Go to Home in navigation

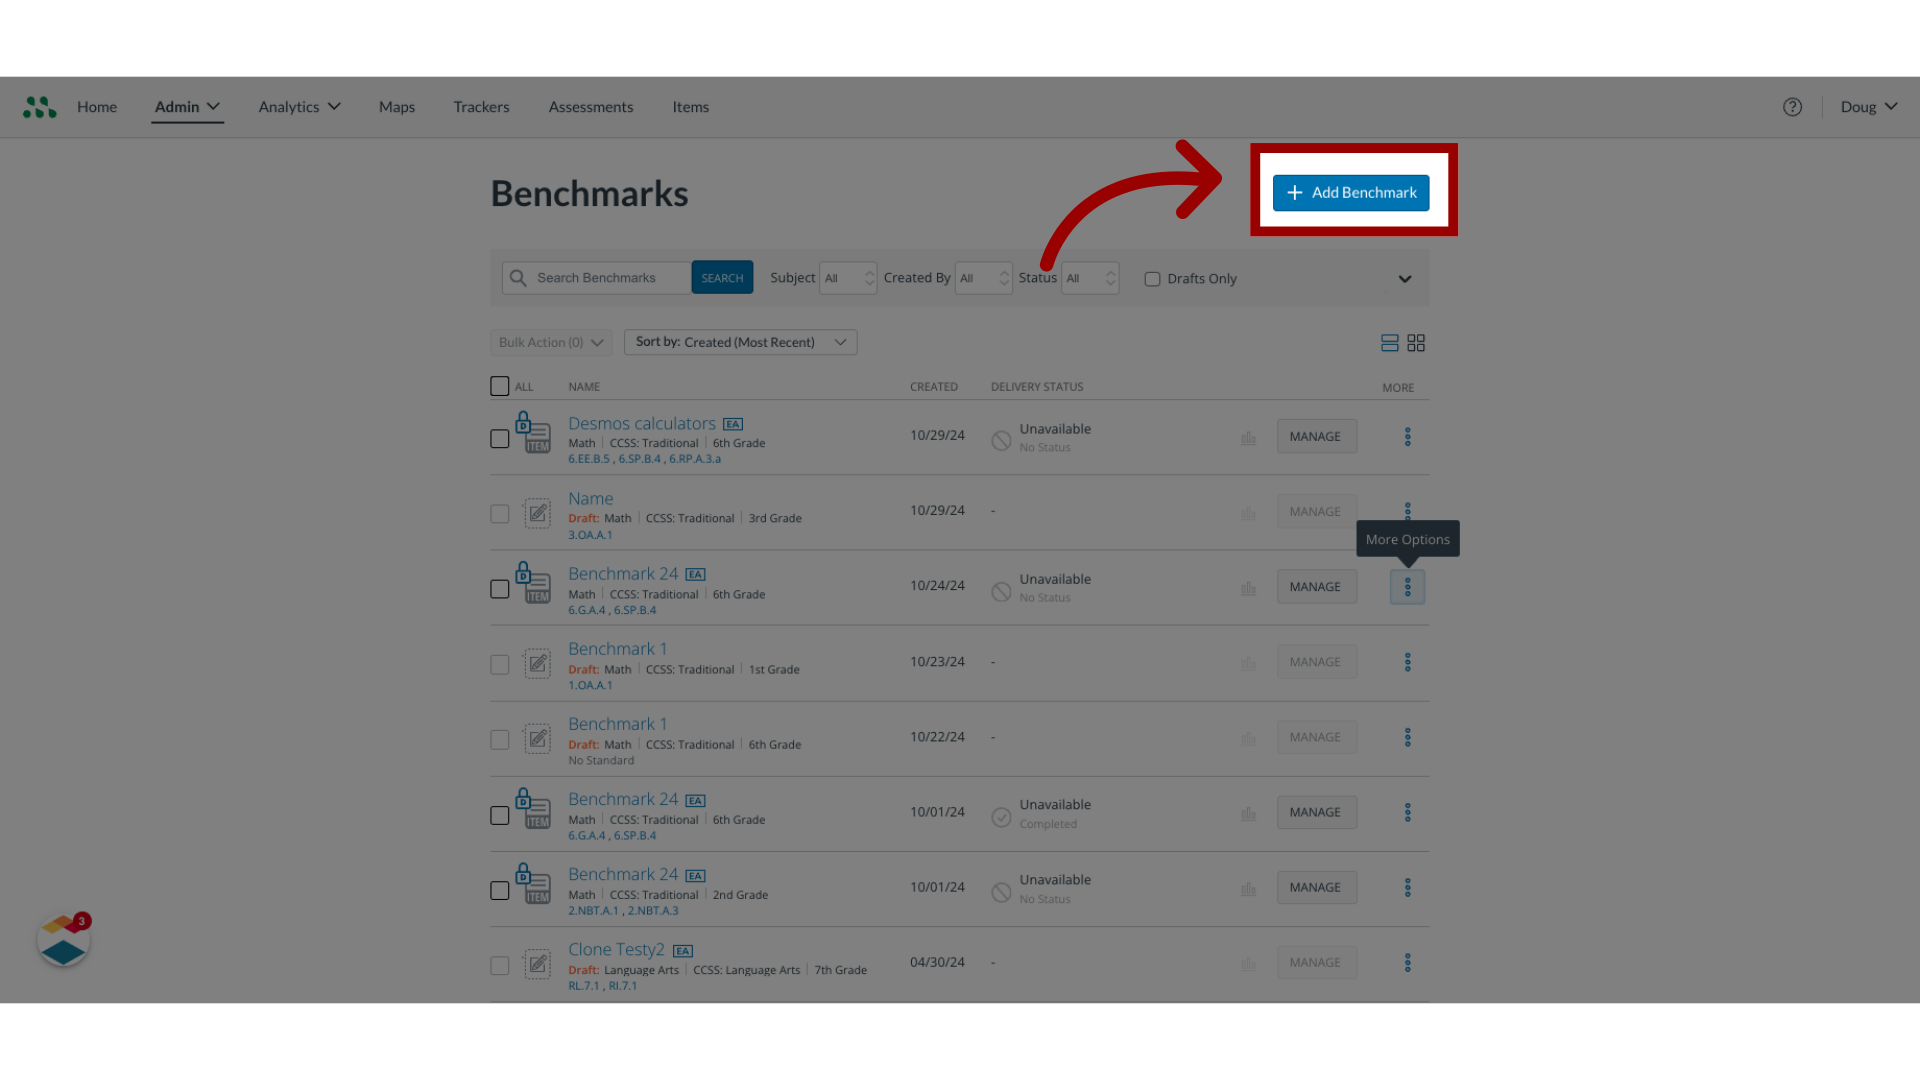pyautogui.click(x=97, y=107)
